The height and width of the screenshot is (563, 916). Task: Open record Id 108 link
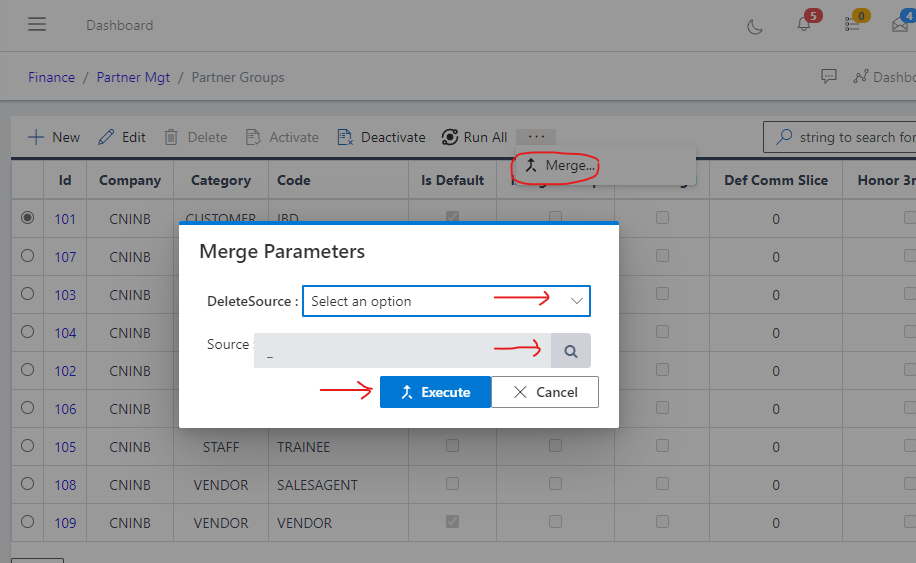coord(65,485)
